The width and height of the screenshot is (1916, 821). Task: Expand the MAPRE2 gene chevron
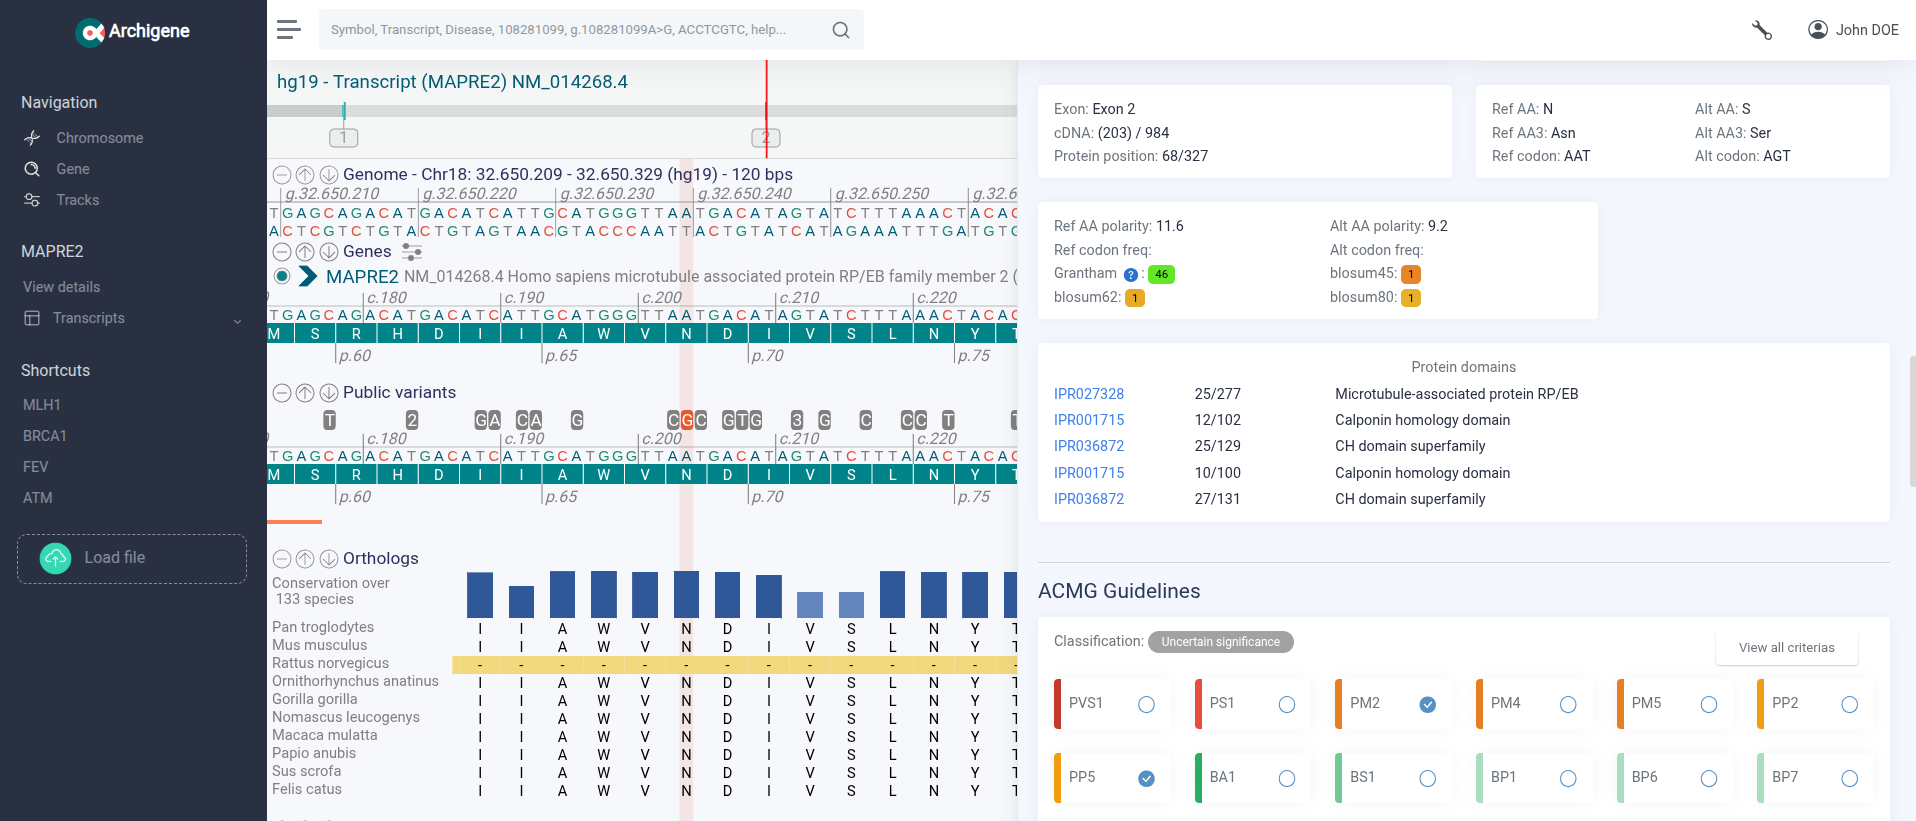(x=308, y=277)
